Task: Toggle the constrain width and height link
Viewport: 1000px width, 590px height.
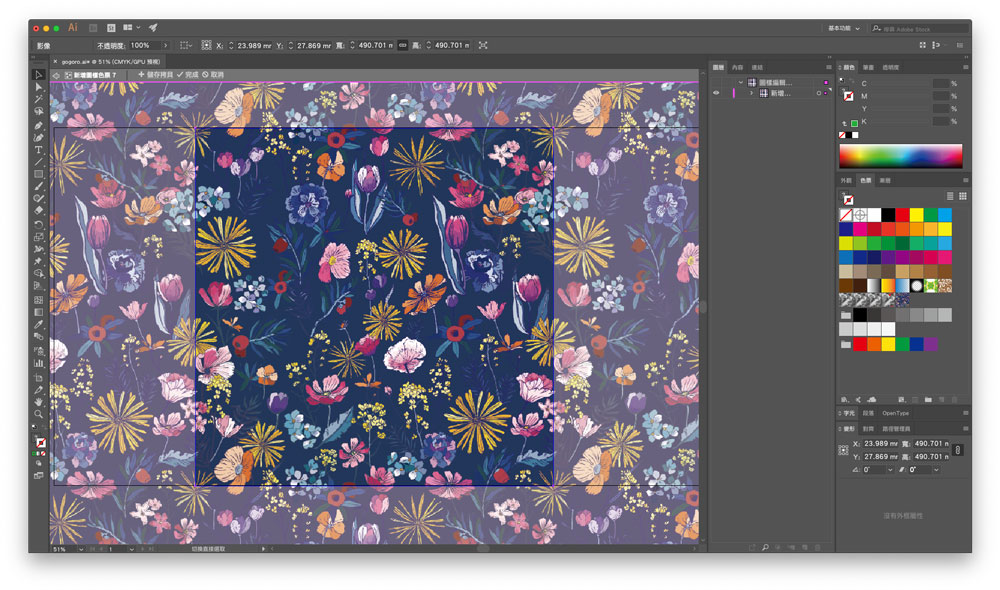Action: coord(403,45)
